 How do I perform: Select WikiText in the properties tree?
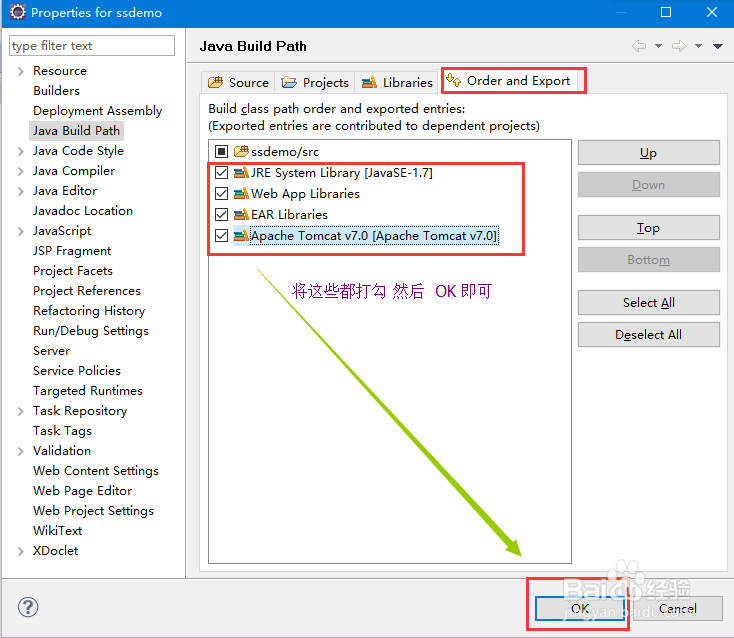tap(58, 531)
